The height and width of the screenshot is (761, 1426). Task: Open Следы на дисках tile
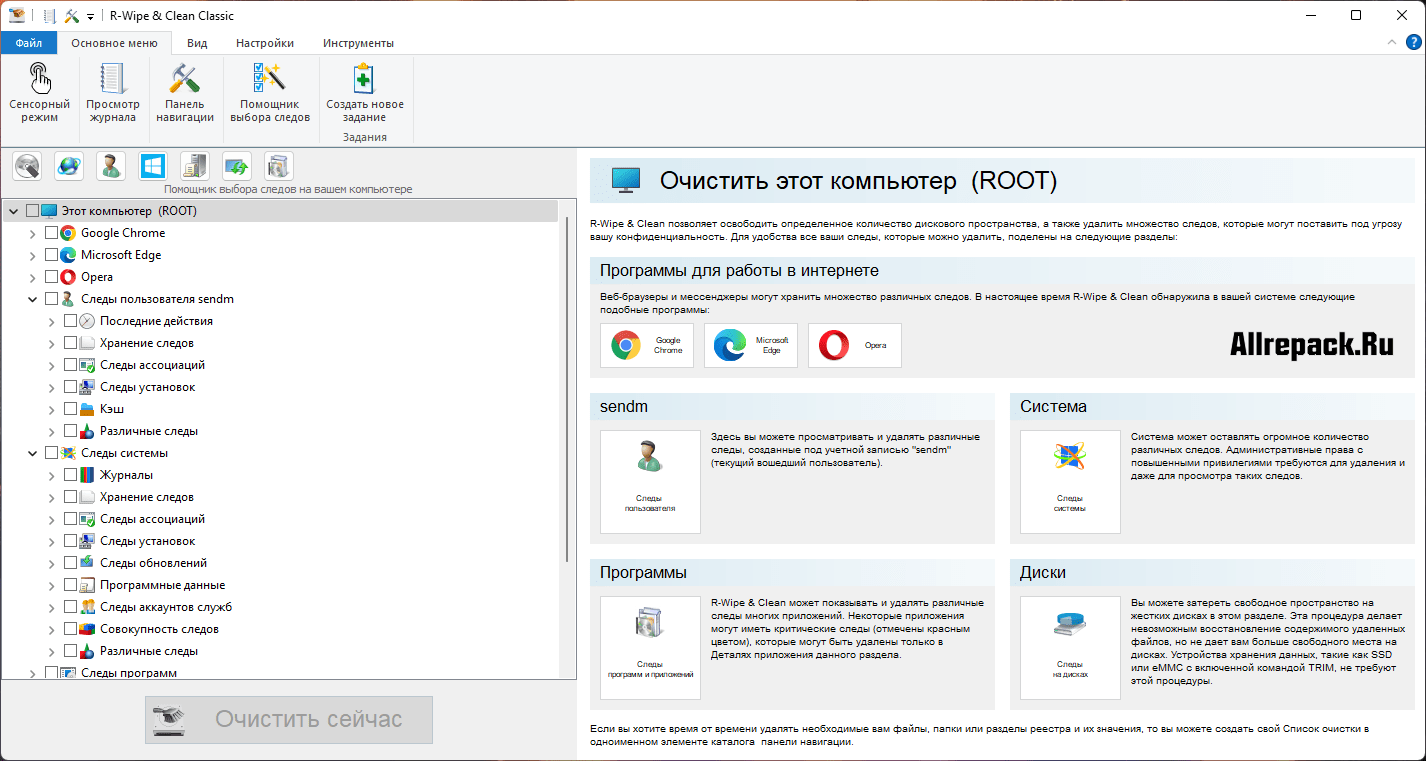(x=1070, y=648)
